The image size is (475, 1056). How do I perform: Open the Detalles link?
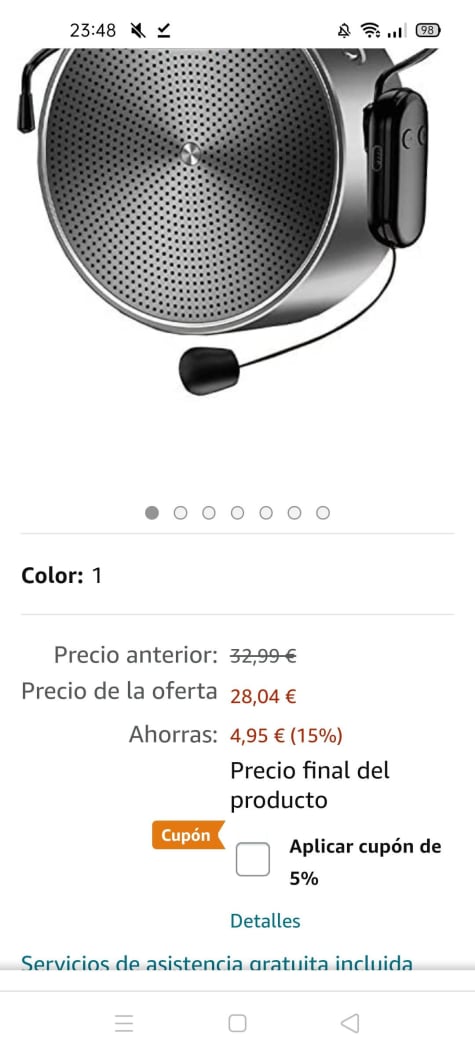(265, 921)
